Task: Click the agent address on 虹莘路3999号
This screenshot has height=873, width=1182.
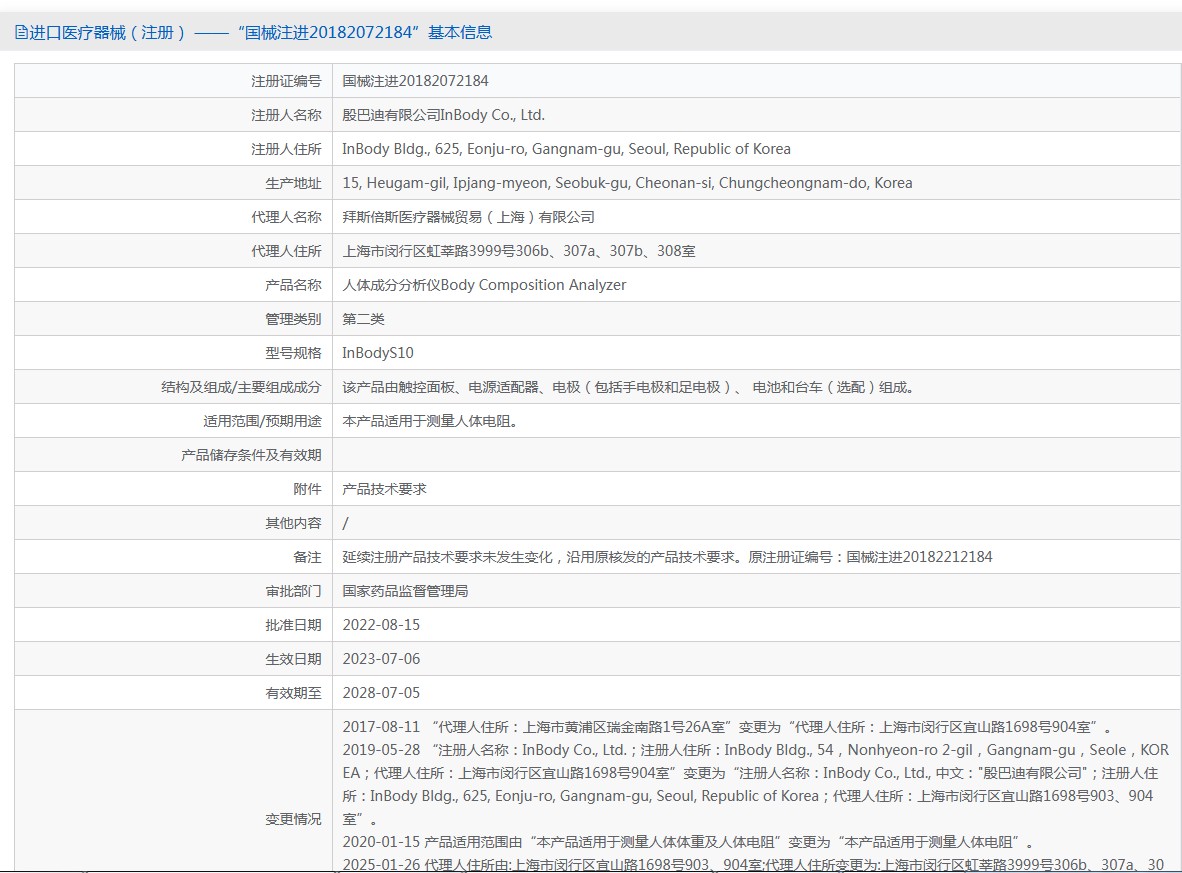Action: click(x=518, y=251)
